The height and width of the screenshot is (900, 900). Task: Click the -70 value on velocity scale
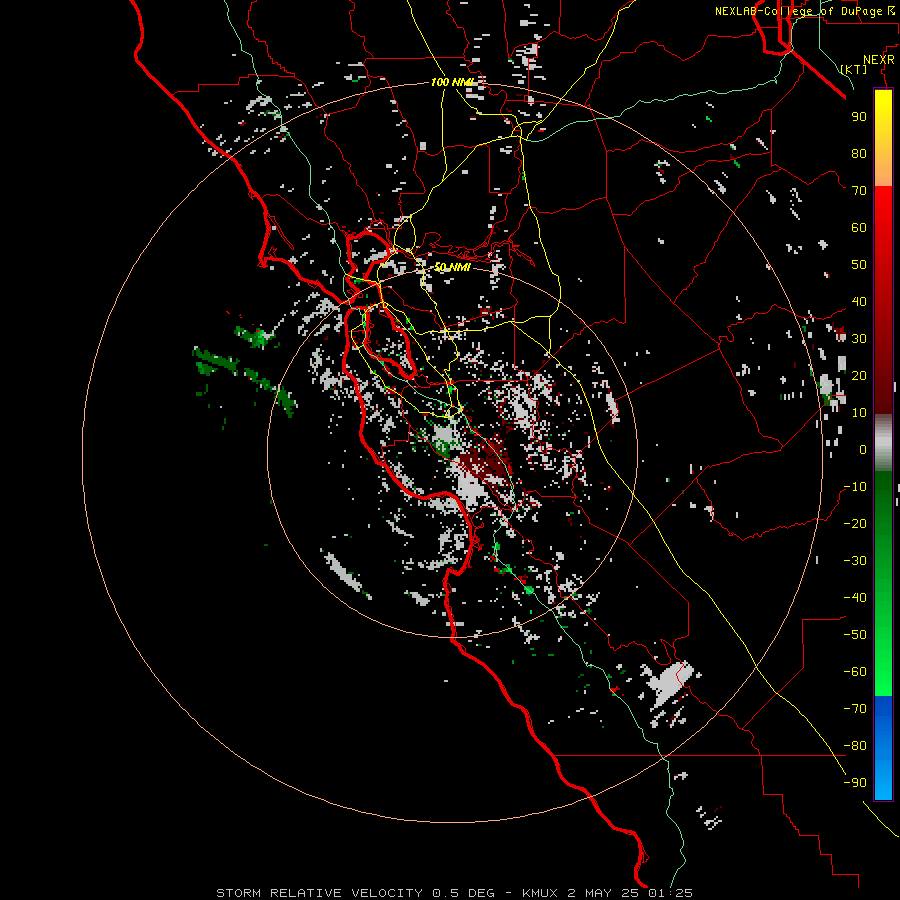855,709
